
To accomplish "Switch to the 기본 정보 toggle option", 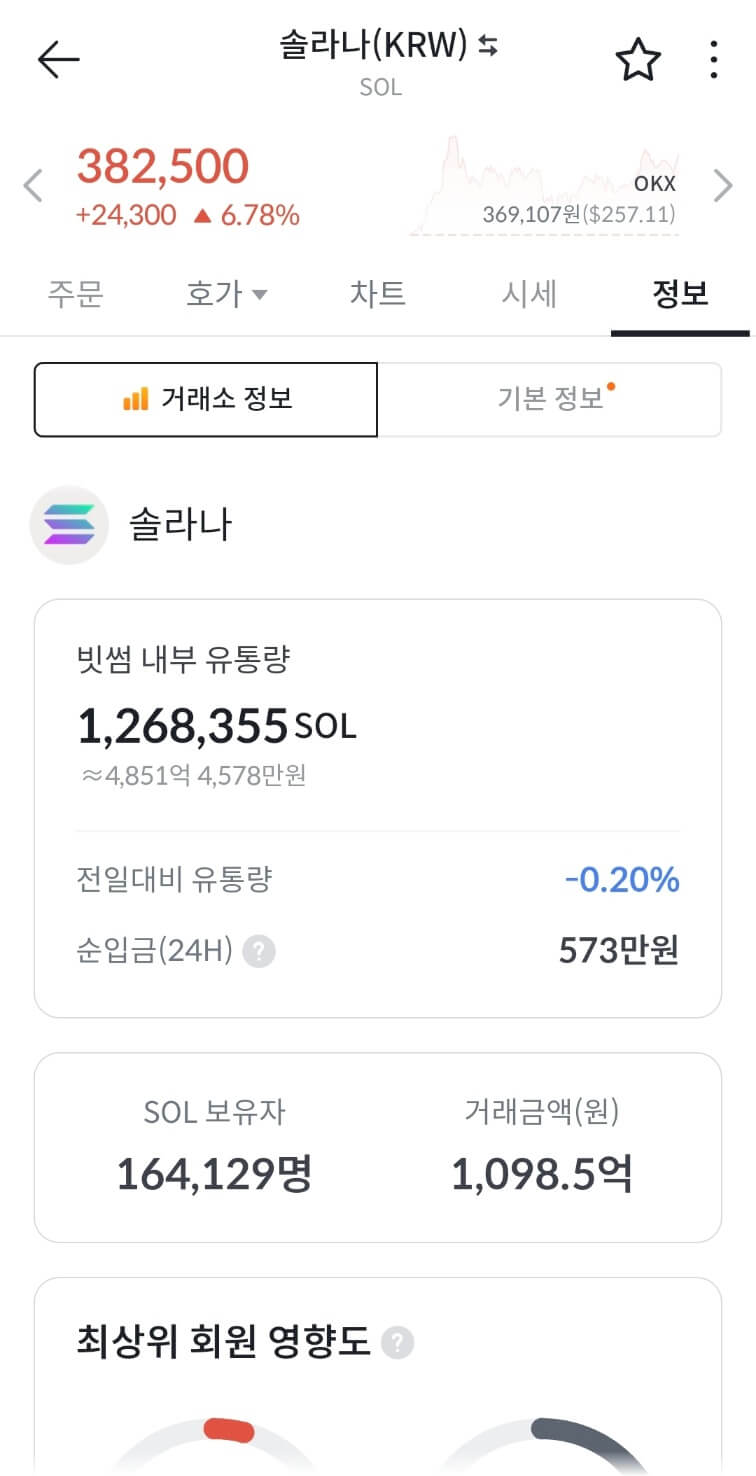I will coord(550,400).
